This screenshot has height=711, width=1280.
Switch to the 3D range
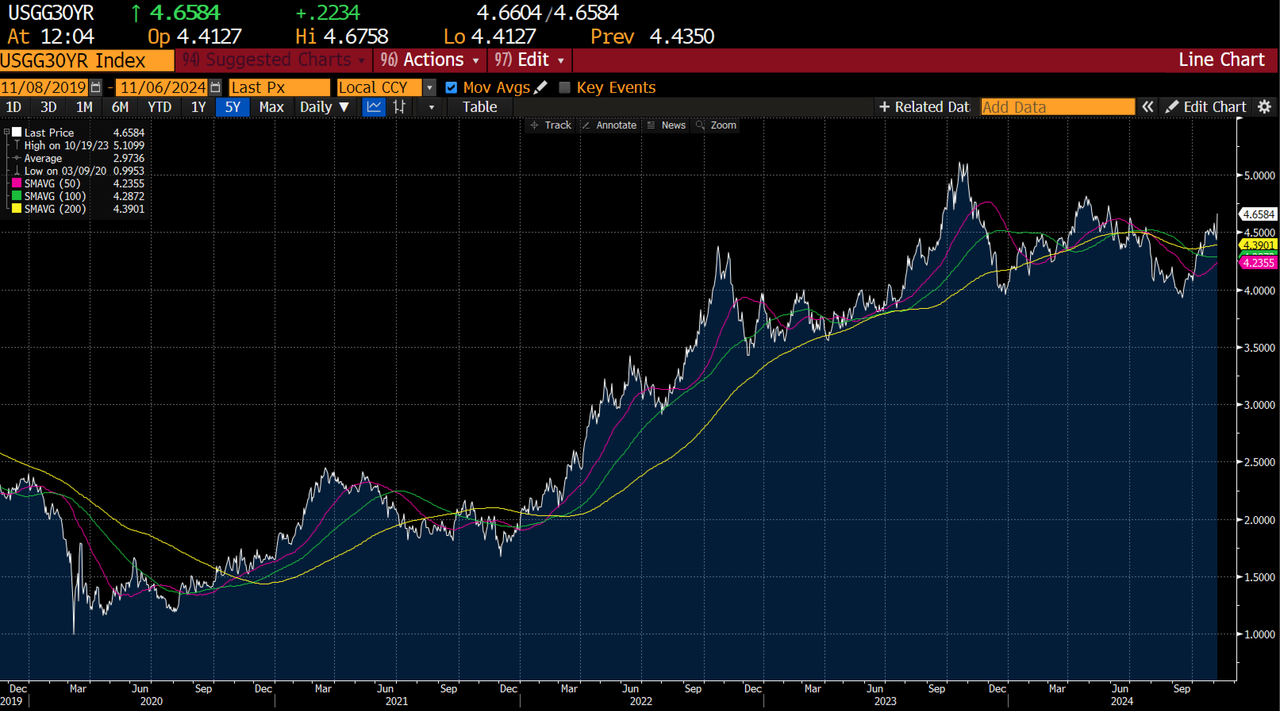[48, 107]
